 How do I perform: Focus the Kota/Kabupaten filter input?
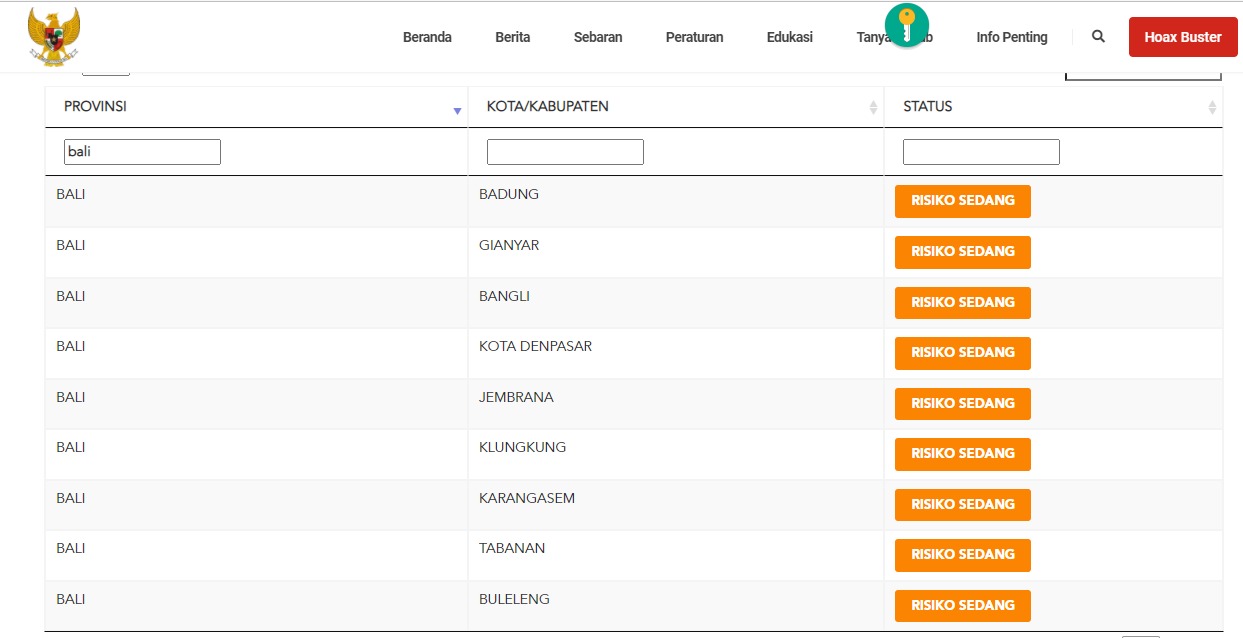click(x=565, y=152)
